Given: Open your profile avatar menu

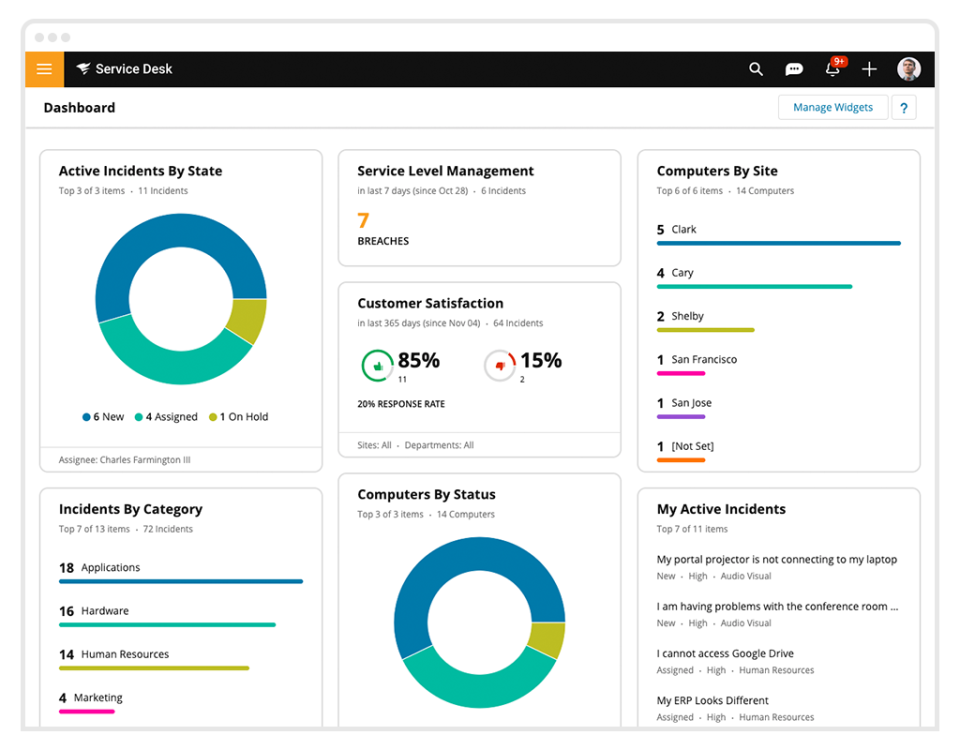Looking at the screenshot, I should pyautogui.click(x=908, y=69).
